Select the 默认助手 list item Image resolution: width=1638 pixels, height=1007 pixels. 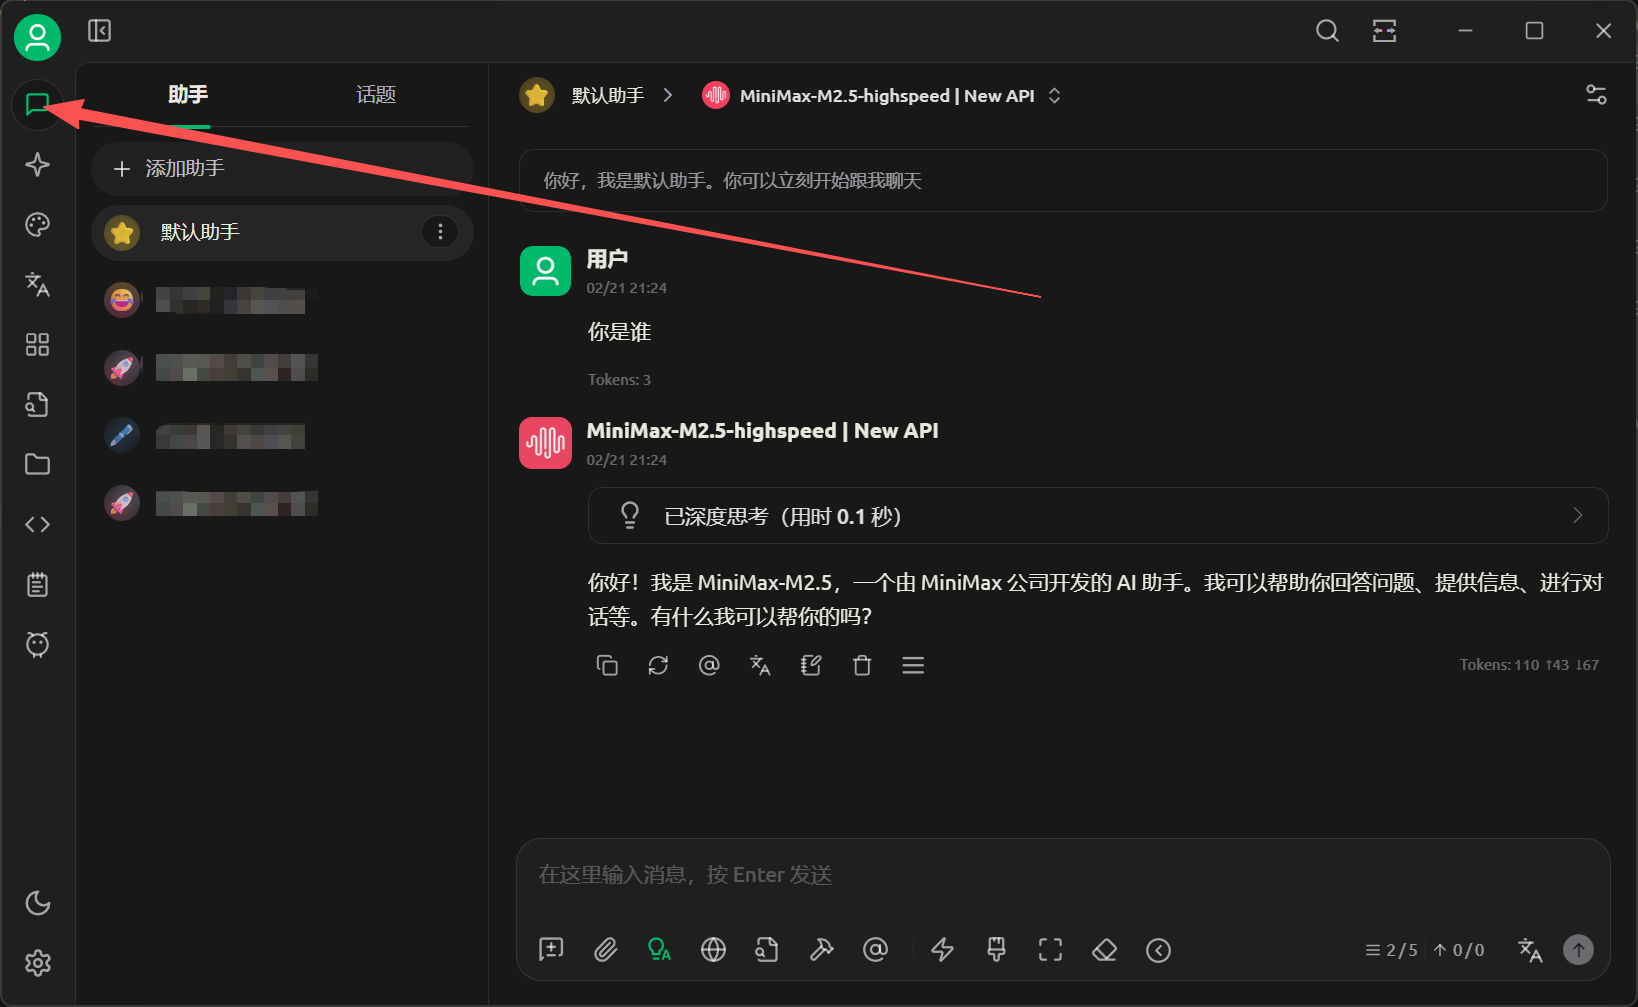282,232
